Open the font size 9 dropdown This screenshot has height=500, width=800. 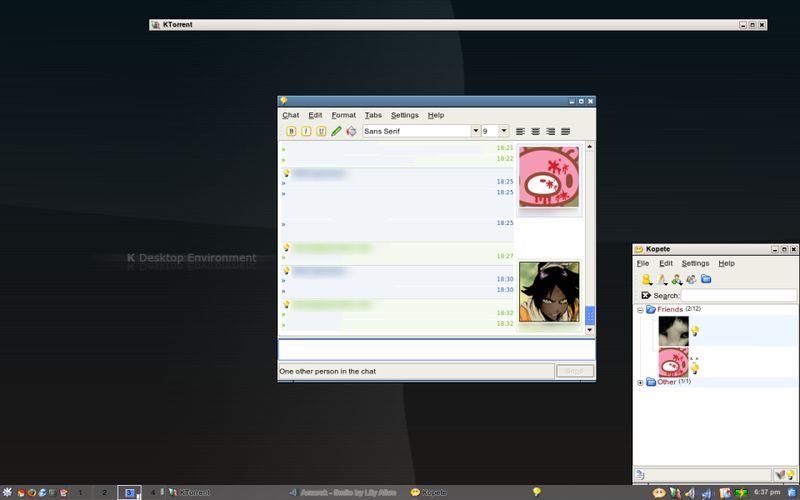tap(504, 131)
